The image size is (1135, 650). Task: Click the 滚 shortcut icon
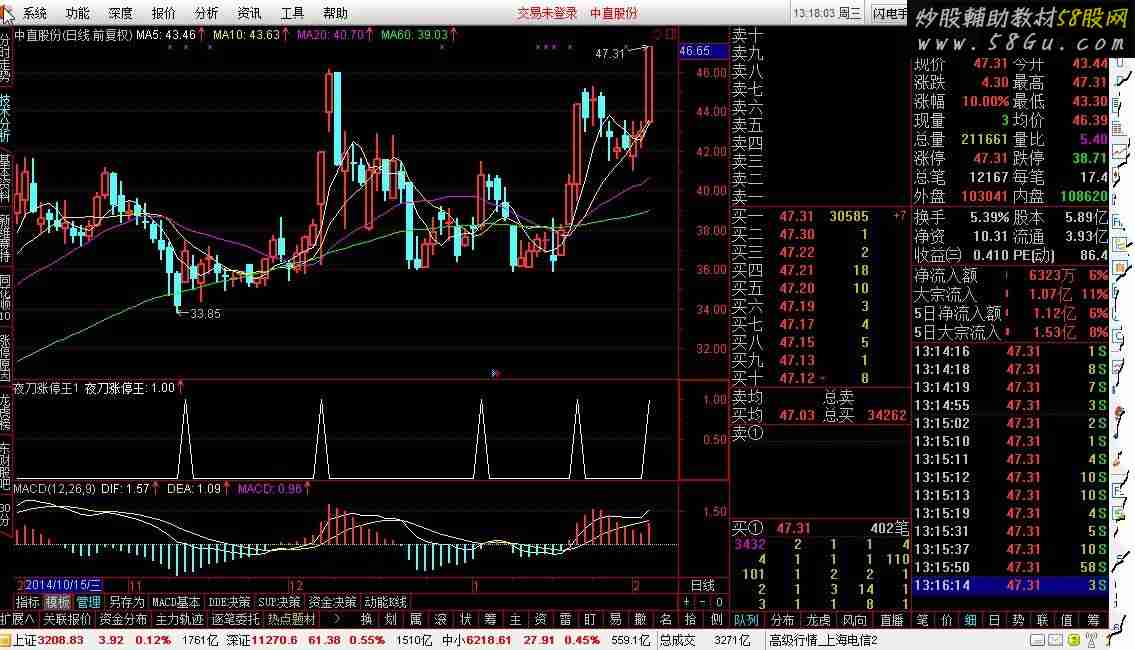tap(441, 620)
